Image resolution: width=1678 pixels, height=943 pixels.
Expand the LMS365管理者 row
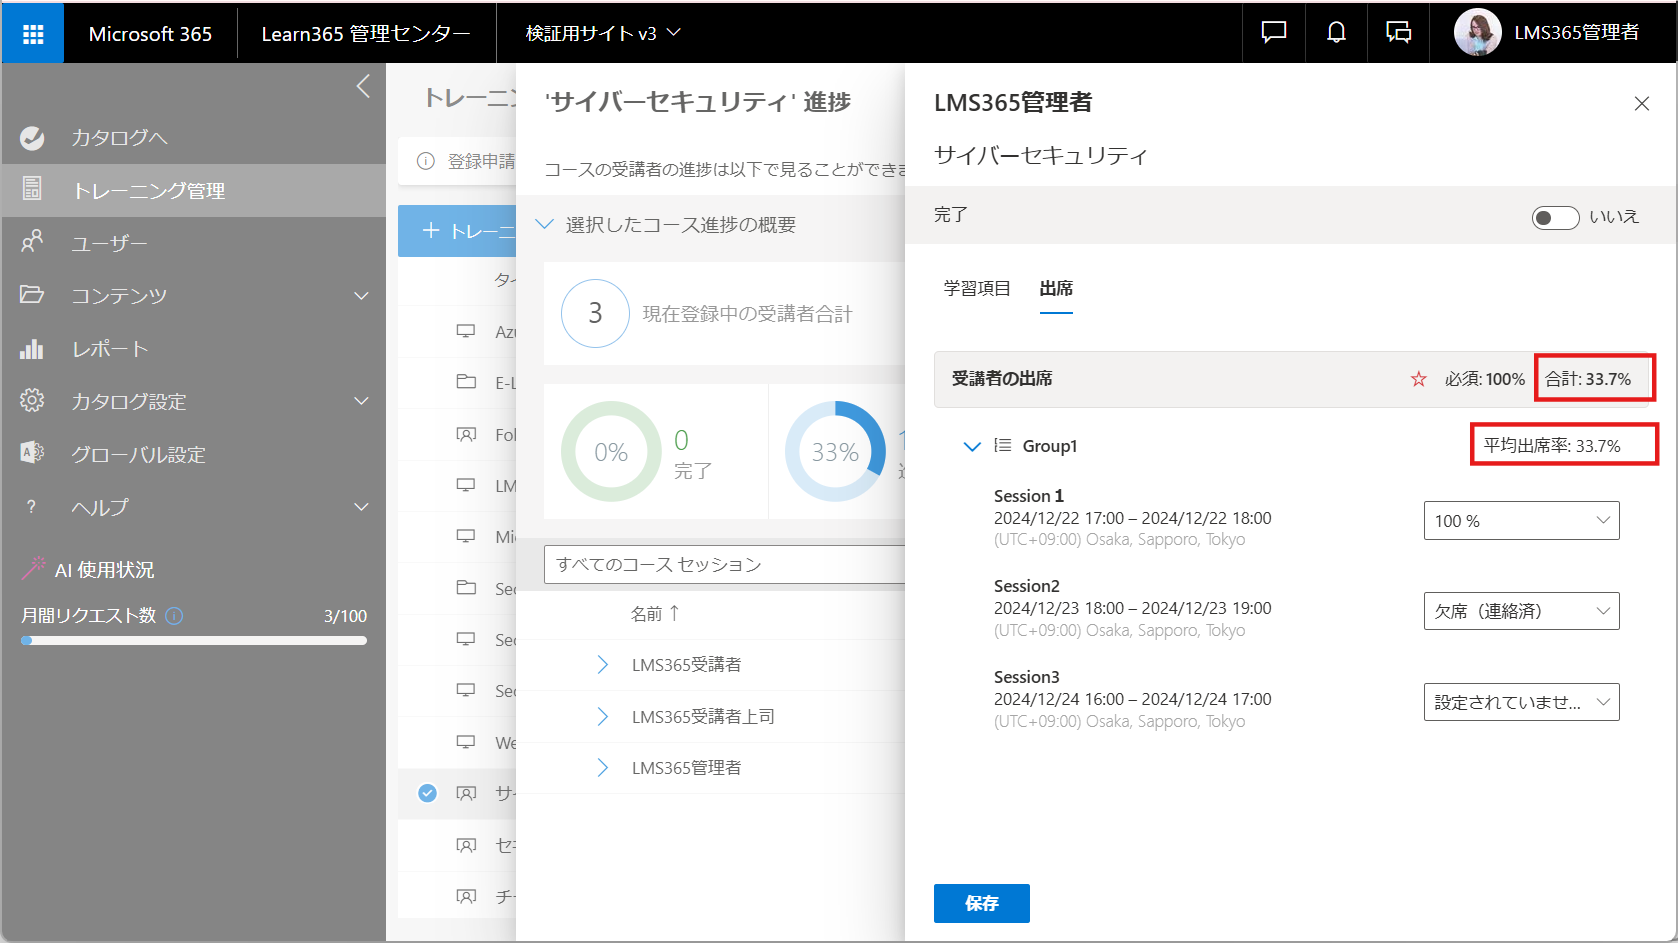602,768
